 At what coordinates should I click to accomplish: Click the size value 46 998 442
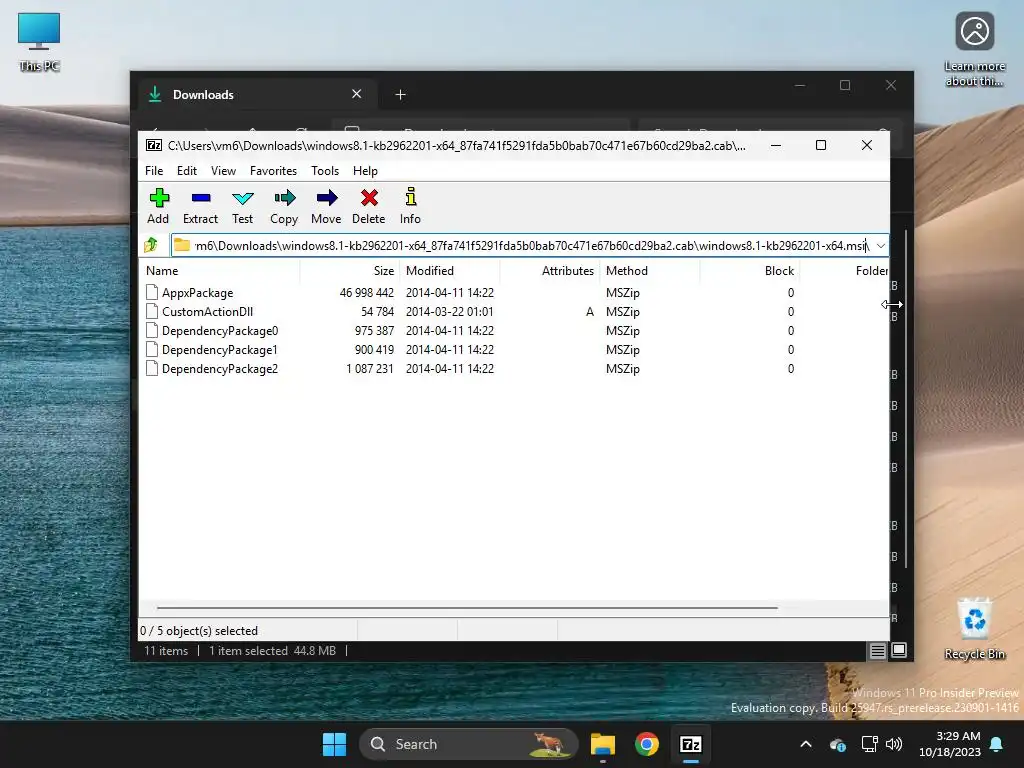click(x=366, y=293)
